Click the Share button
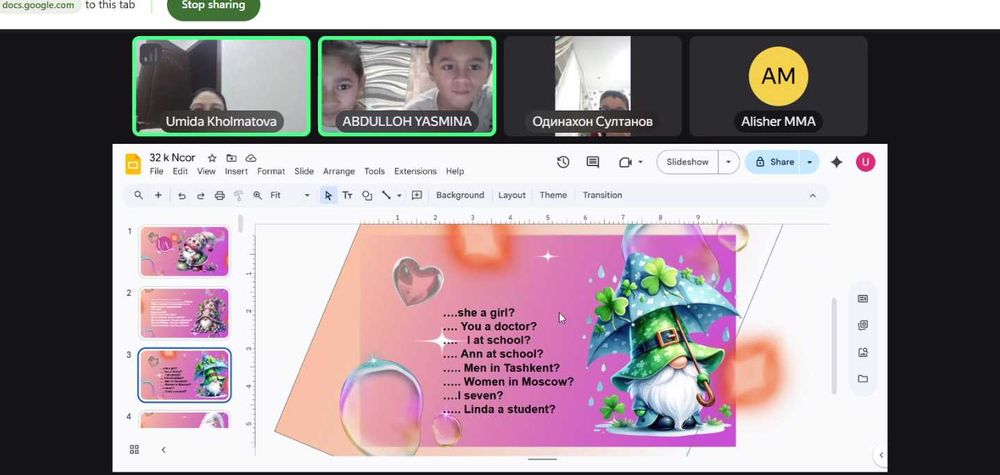 coord(774,162)
